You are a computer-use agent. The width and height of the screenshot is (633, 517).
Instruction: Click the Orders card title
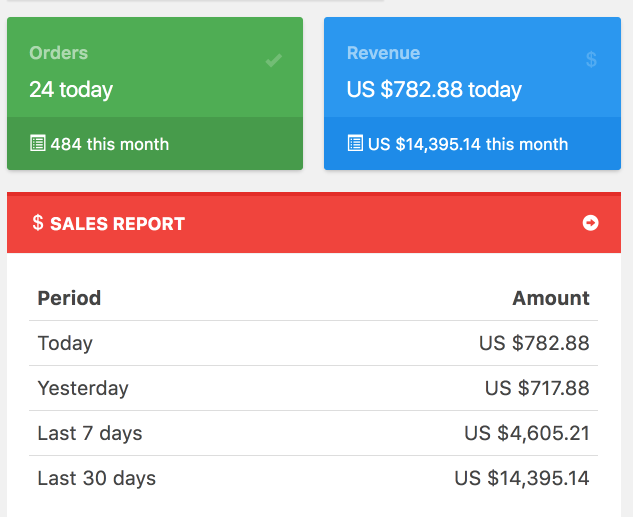click(59, 53)
